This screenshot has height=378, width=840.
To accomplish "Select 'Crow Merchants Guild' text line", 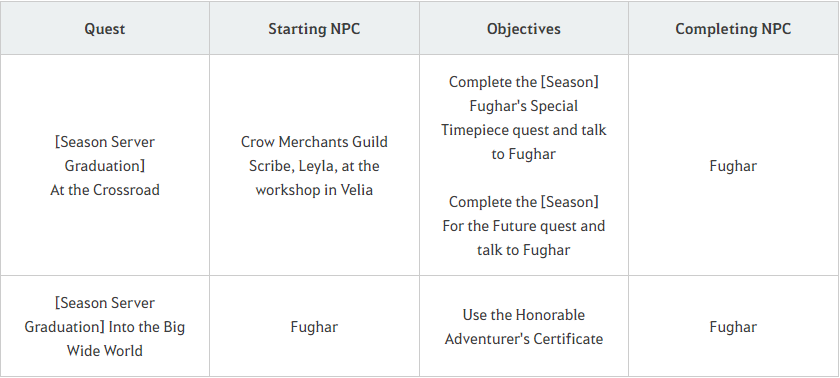I will pos(314,142).
